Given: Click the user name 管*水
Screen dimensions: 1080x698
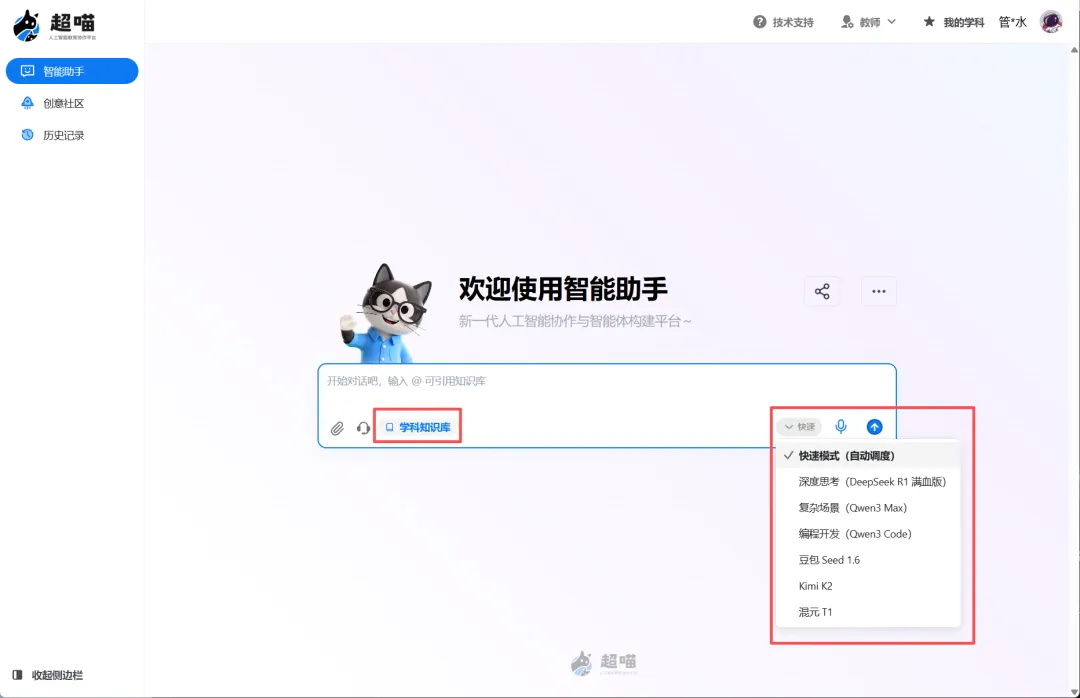Looking at the screenshot, I should [1012, 22].
